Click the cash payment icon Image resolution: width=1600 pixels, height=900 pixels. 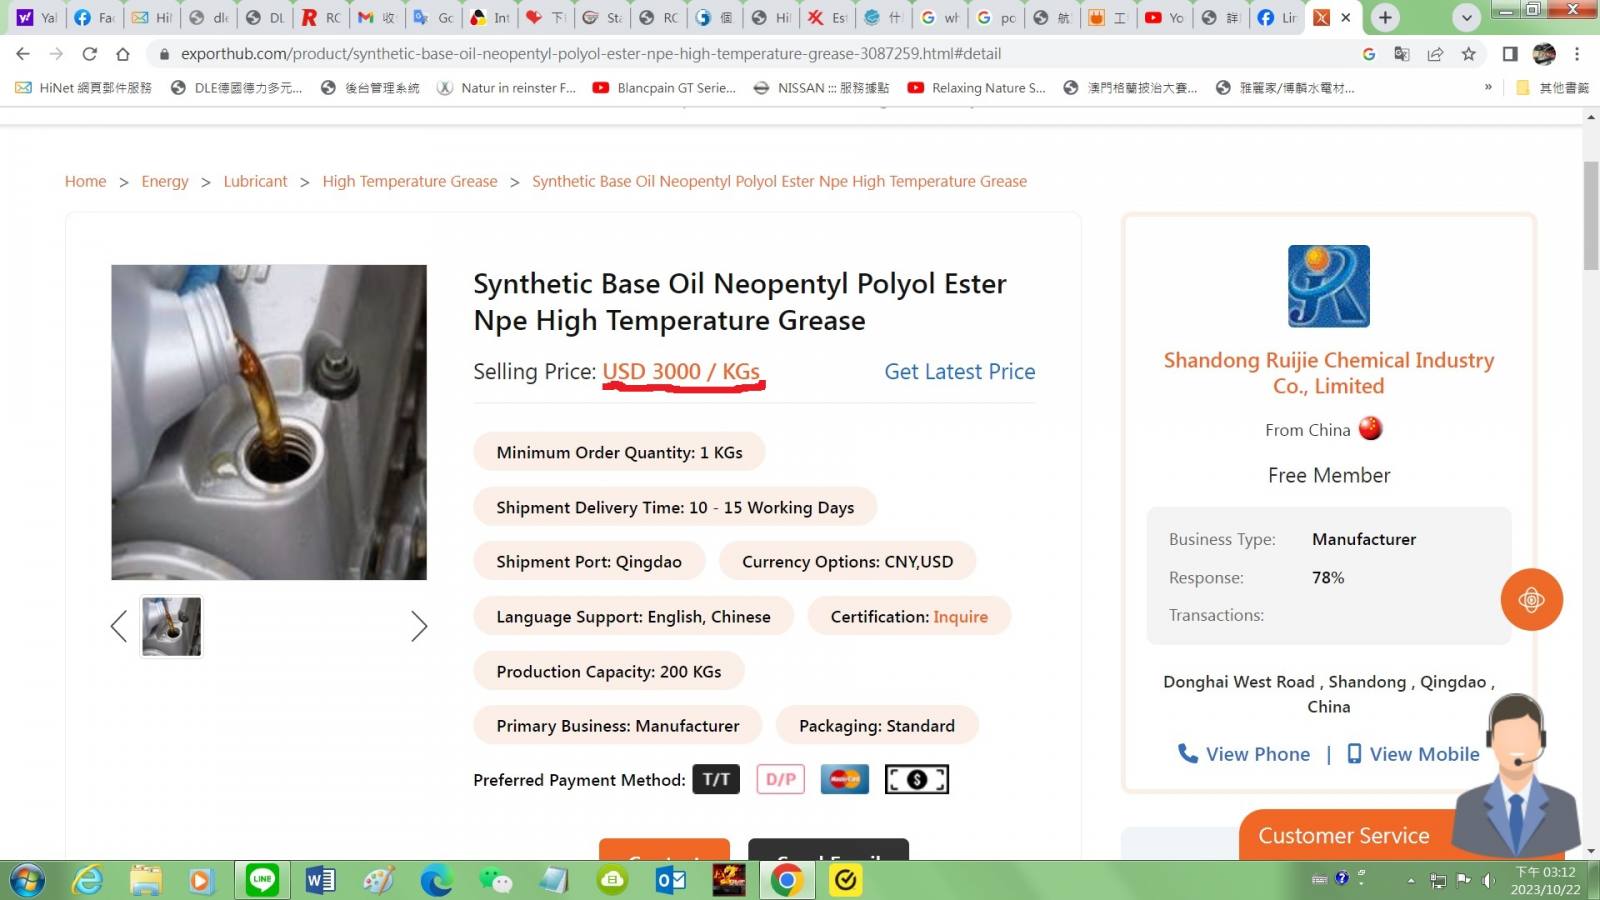[x=916, y=779]
